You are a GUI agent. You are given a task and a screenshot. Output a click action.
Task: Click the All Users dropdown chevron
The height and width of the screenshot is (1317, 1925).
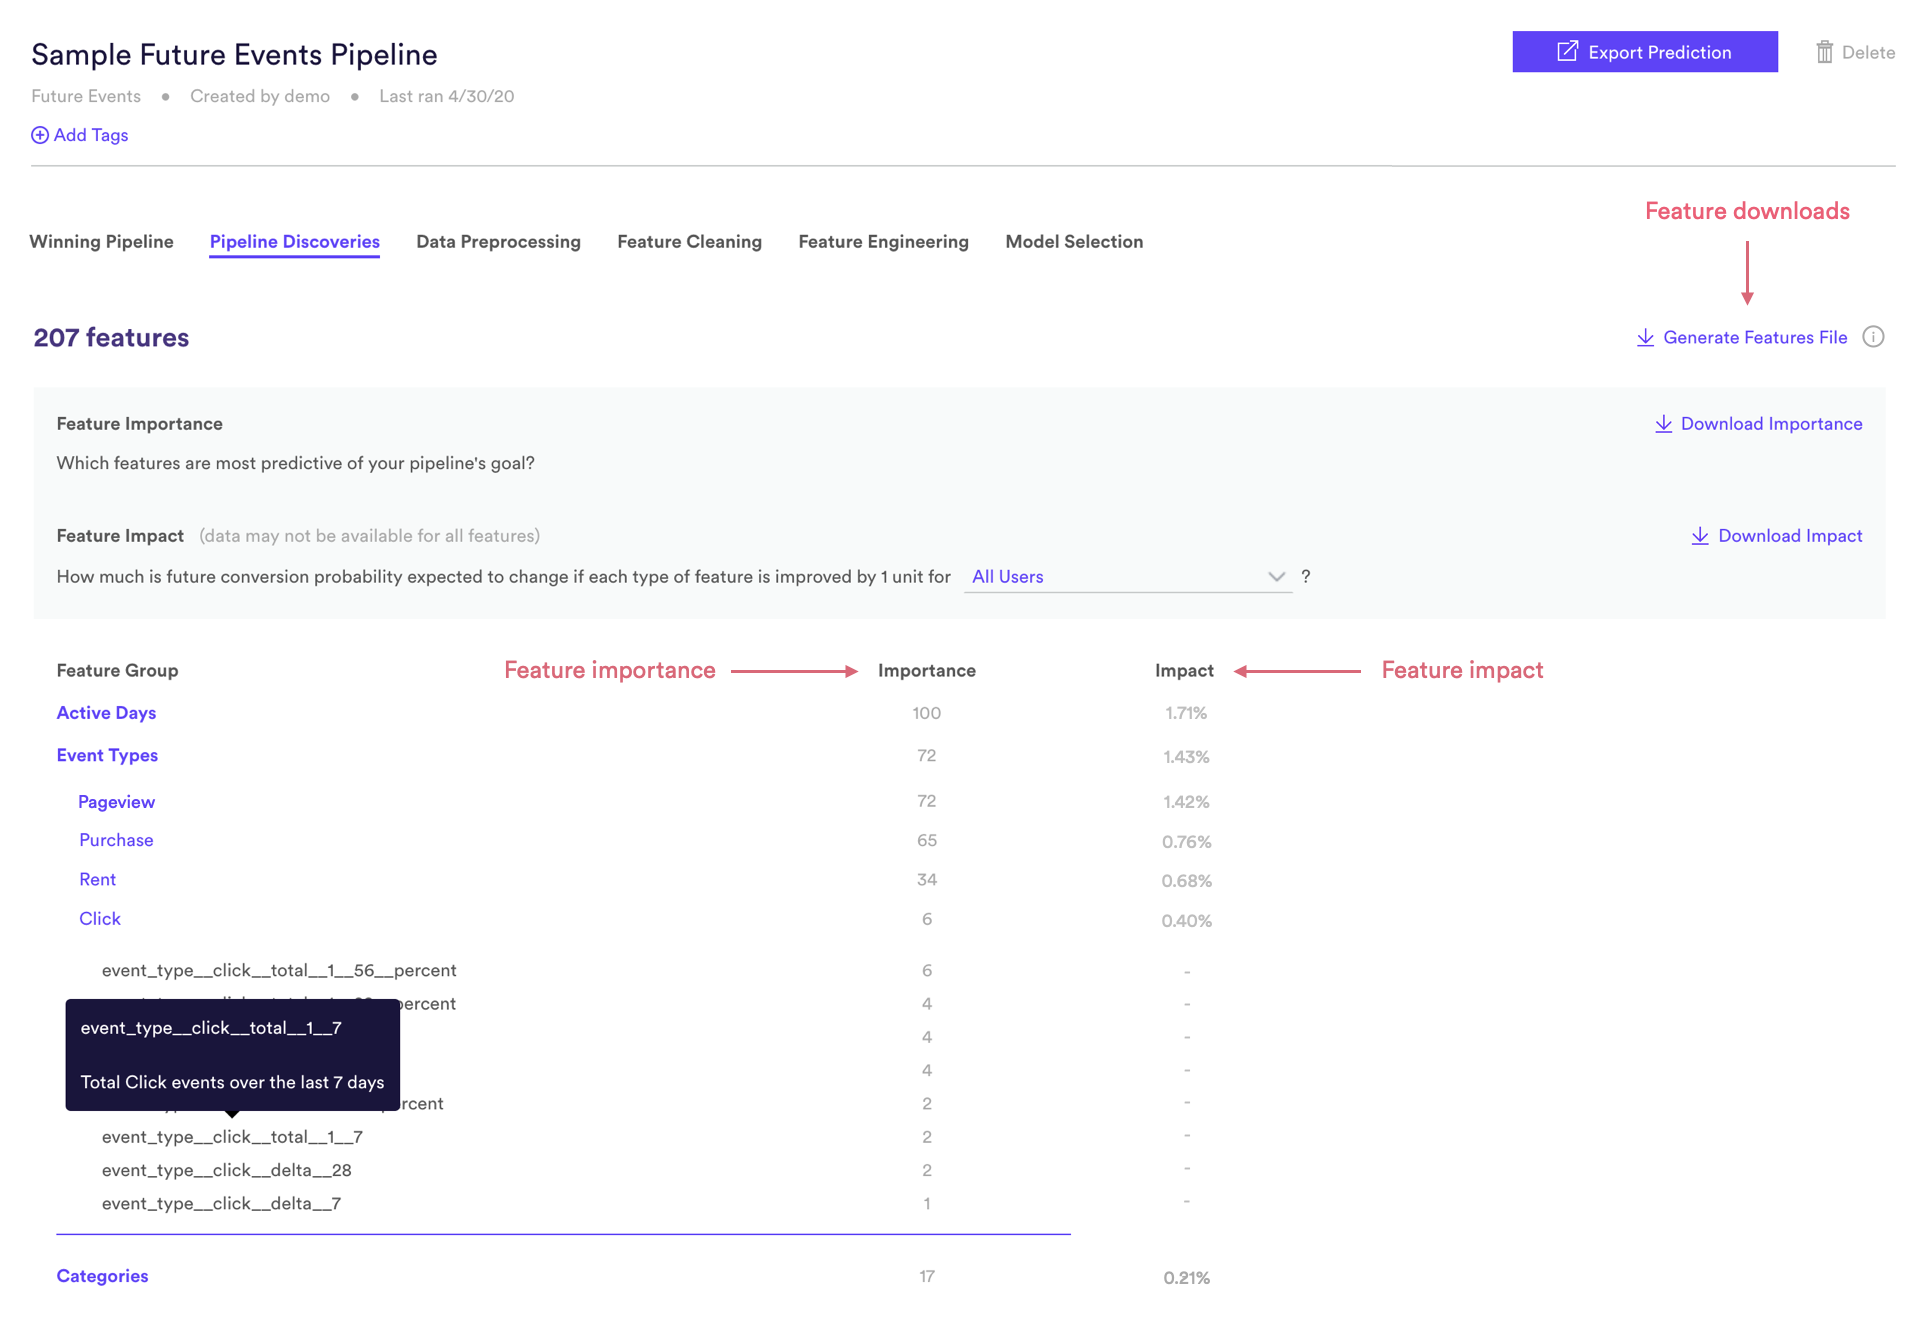pyautogui.click(x=1275, y=577)
